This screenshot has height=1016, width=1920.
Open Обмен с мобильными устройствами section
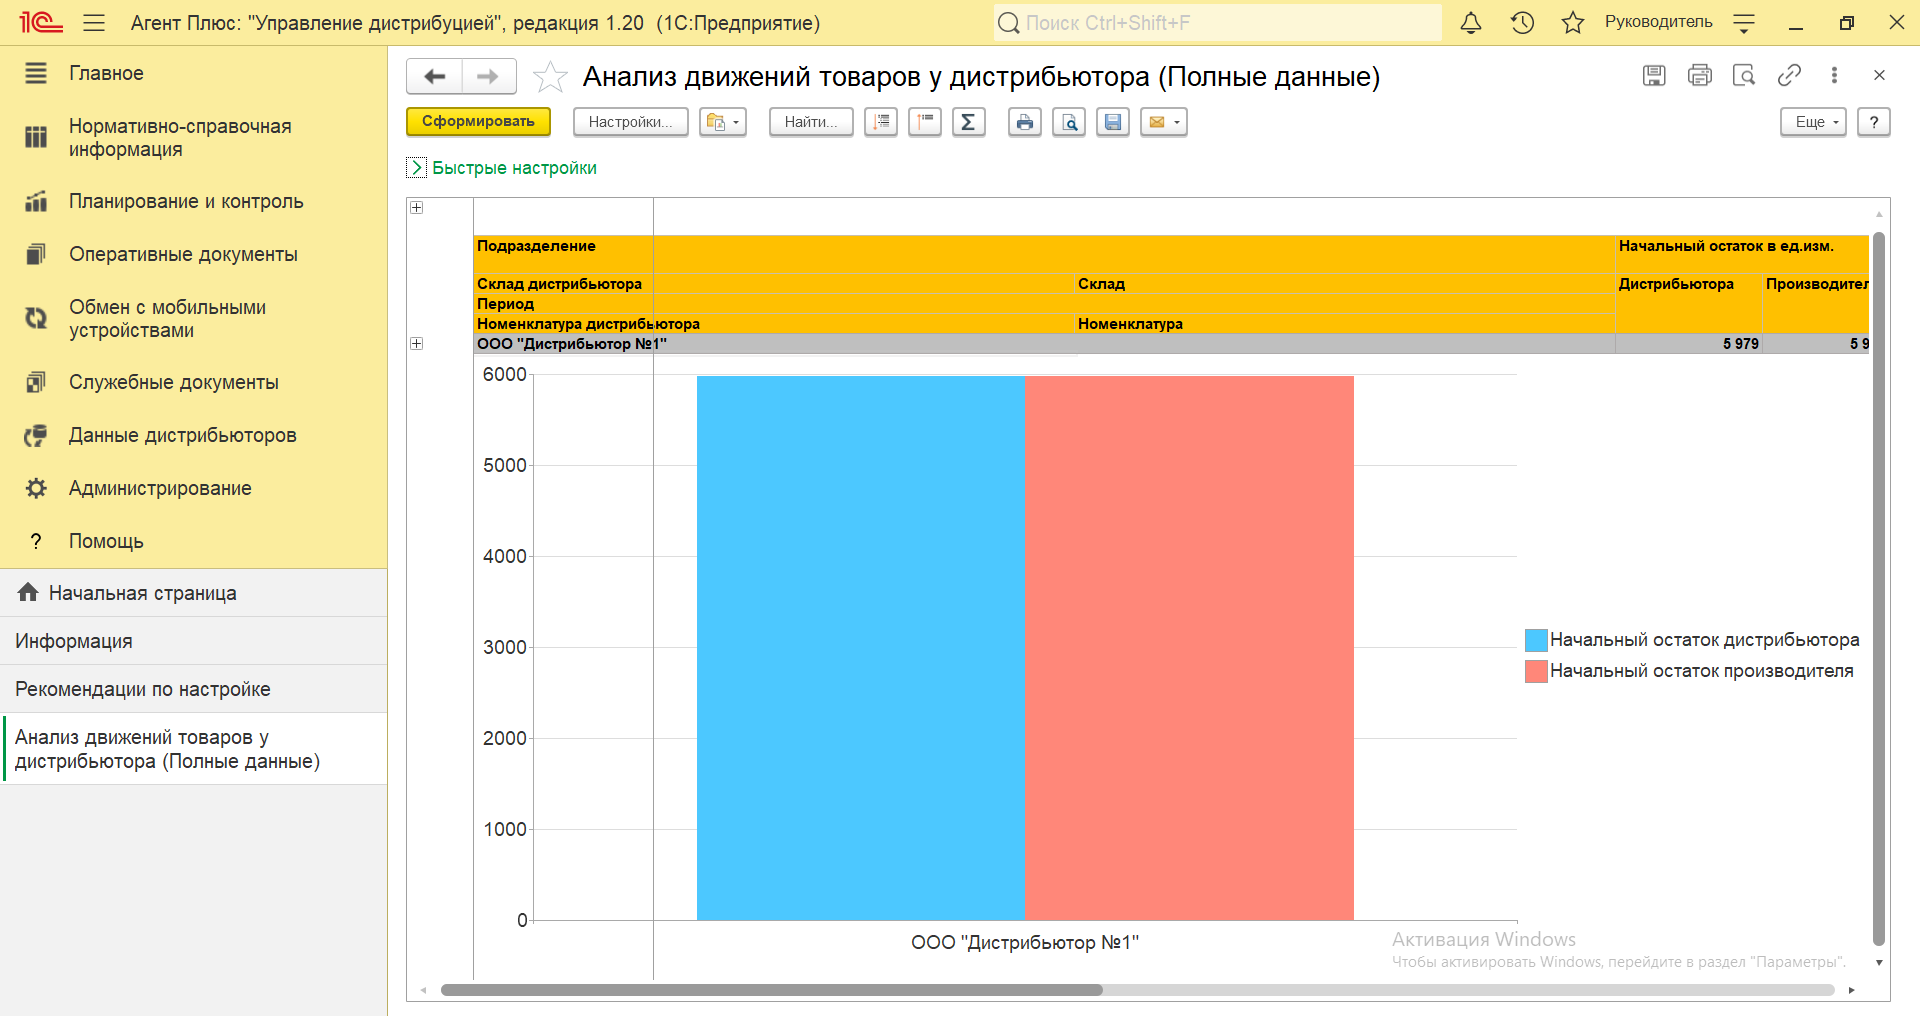point(193,319)
